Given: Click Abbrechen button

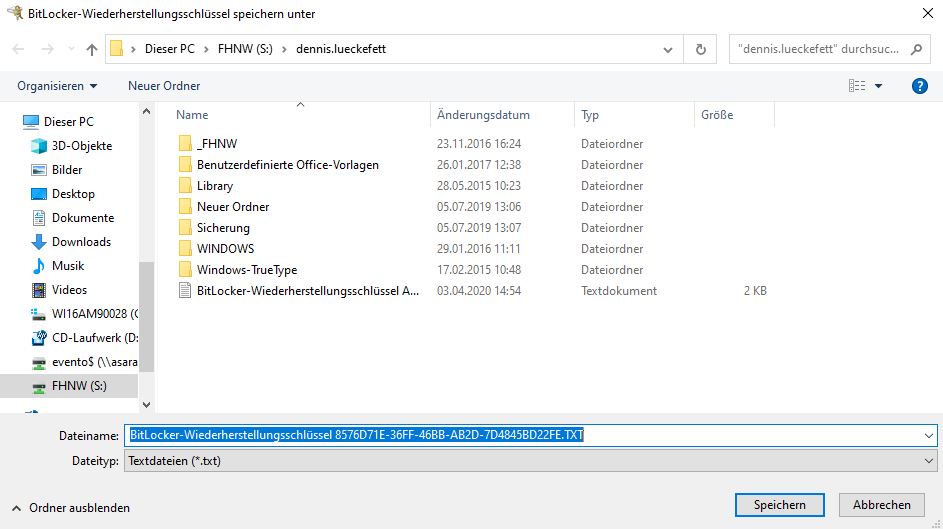Looking at the screenshot, I should [x=882, y=505].
